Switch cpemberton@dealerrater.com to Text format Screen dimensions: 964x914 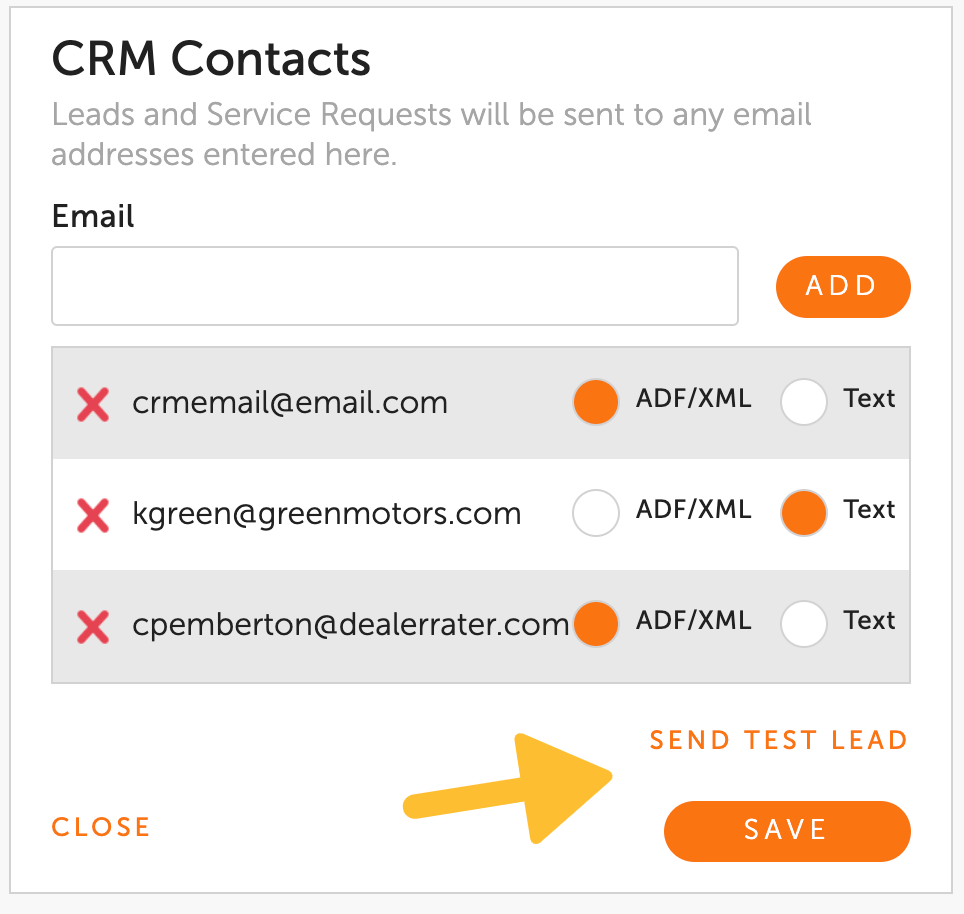point(803,624)
